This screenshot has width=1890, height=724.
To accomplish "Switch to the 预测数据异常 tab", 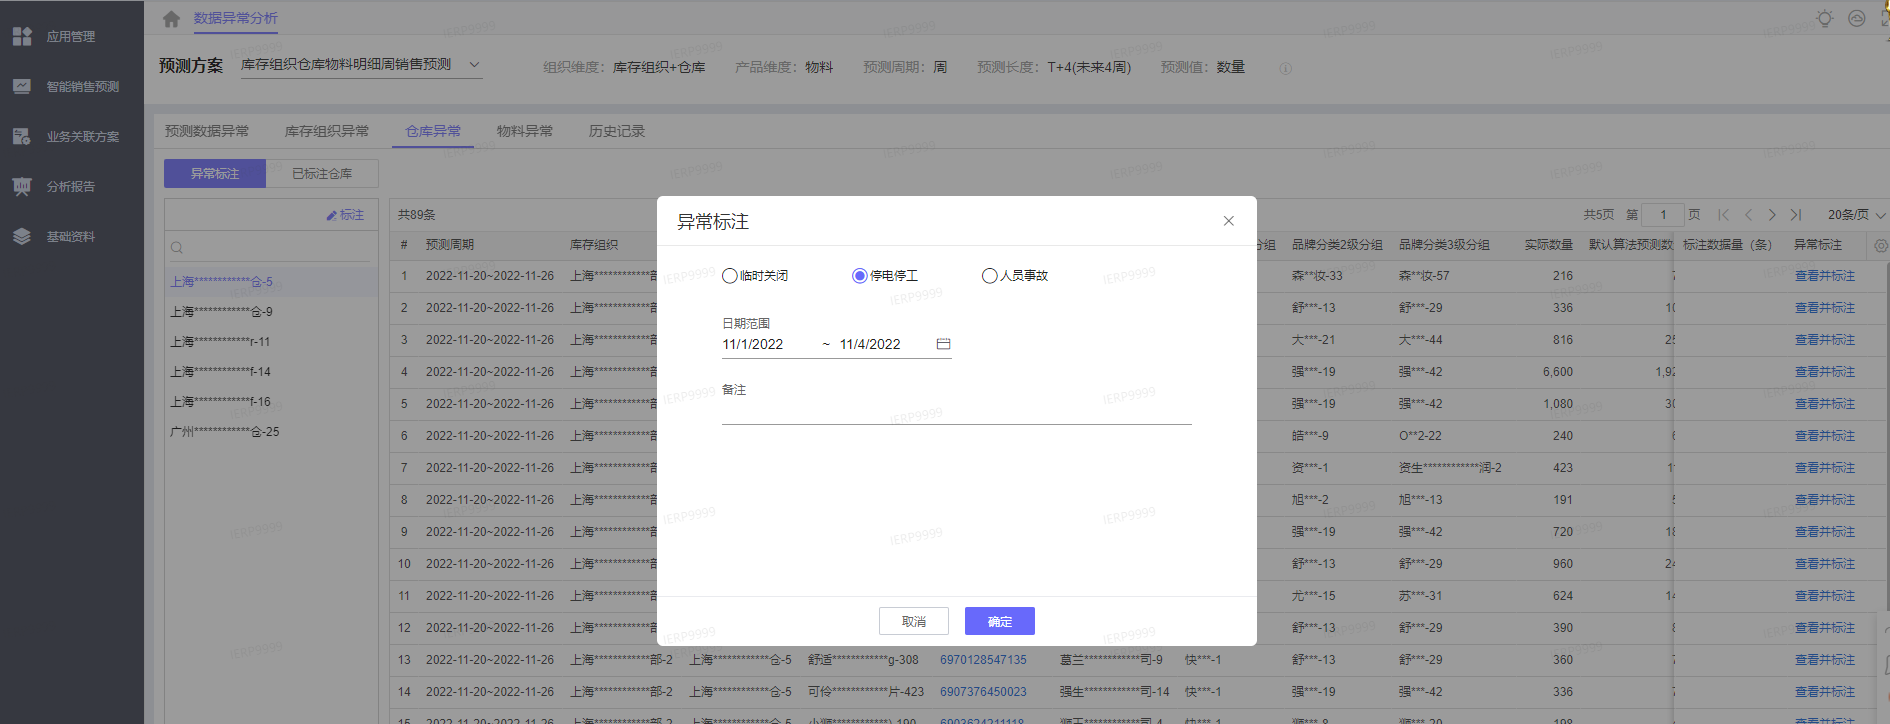I will point(207,131).
